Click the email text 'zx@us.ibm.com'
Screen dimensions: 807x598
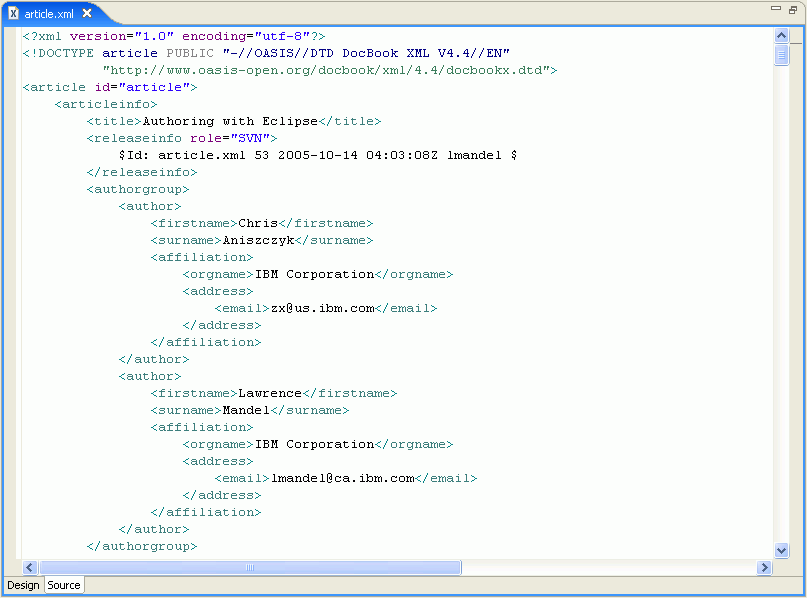(x=323, y=308)
